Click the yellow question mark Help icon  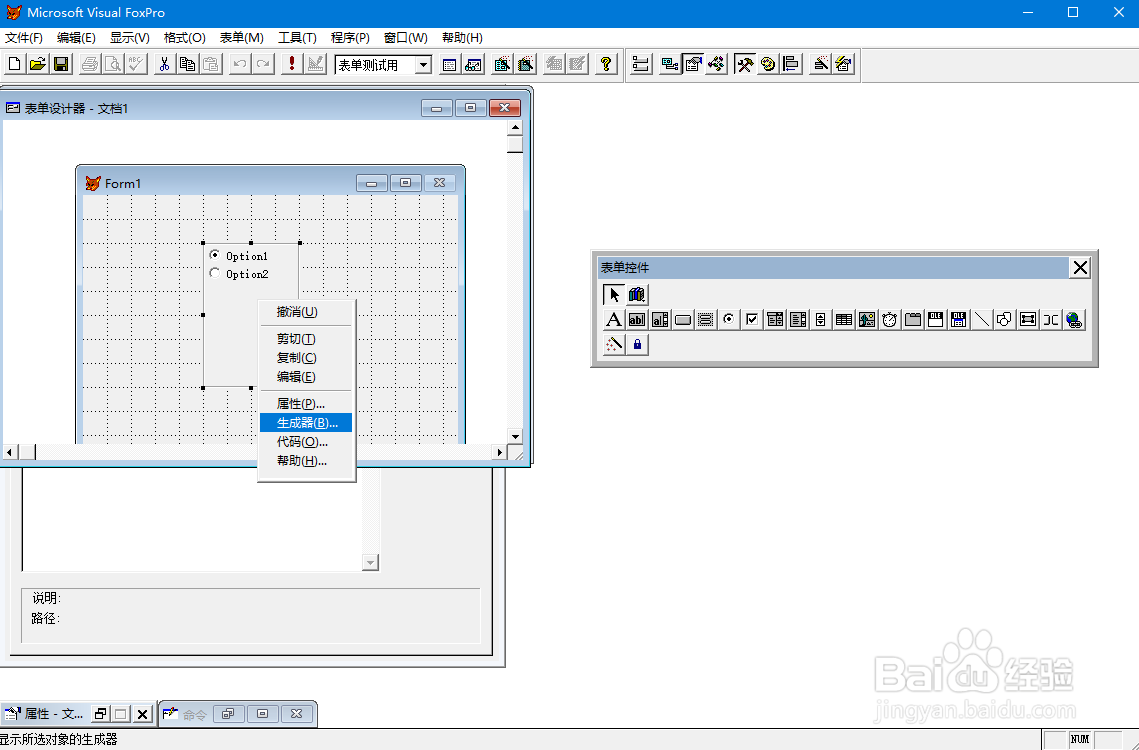[606, 64]
